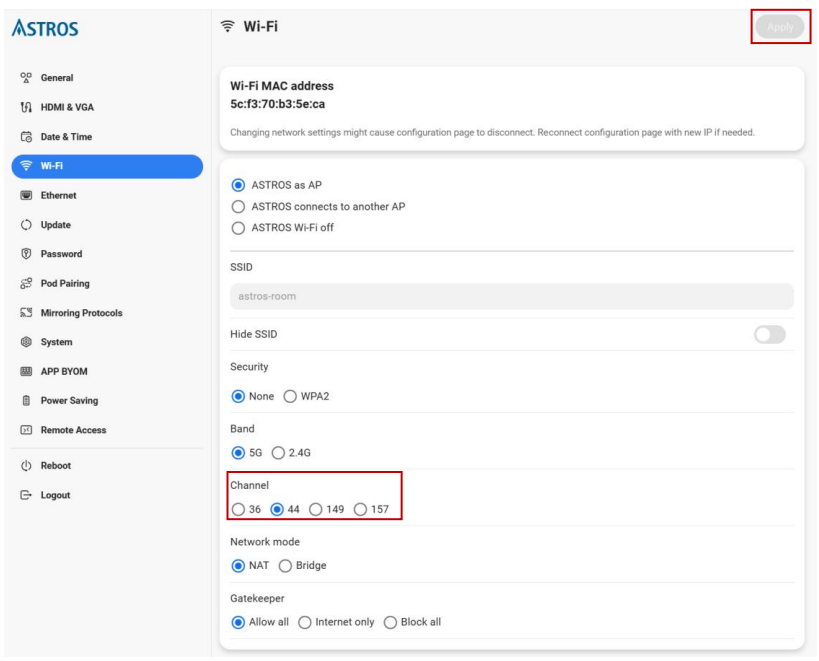
Task: Click the Date & Time calendar icon
Action: (x=26, y=137)
